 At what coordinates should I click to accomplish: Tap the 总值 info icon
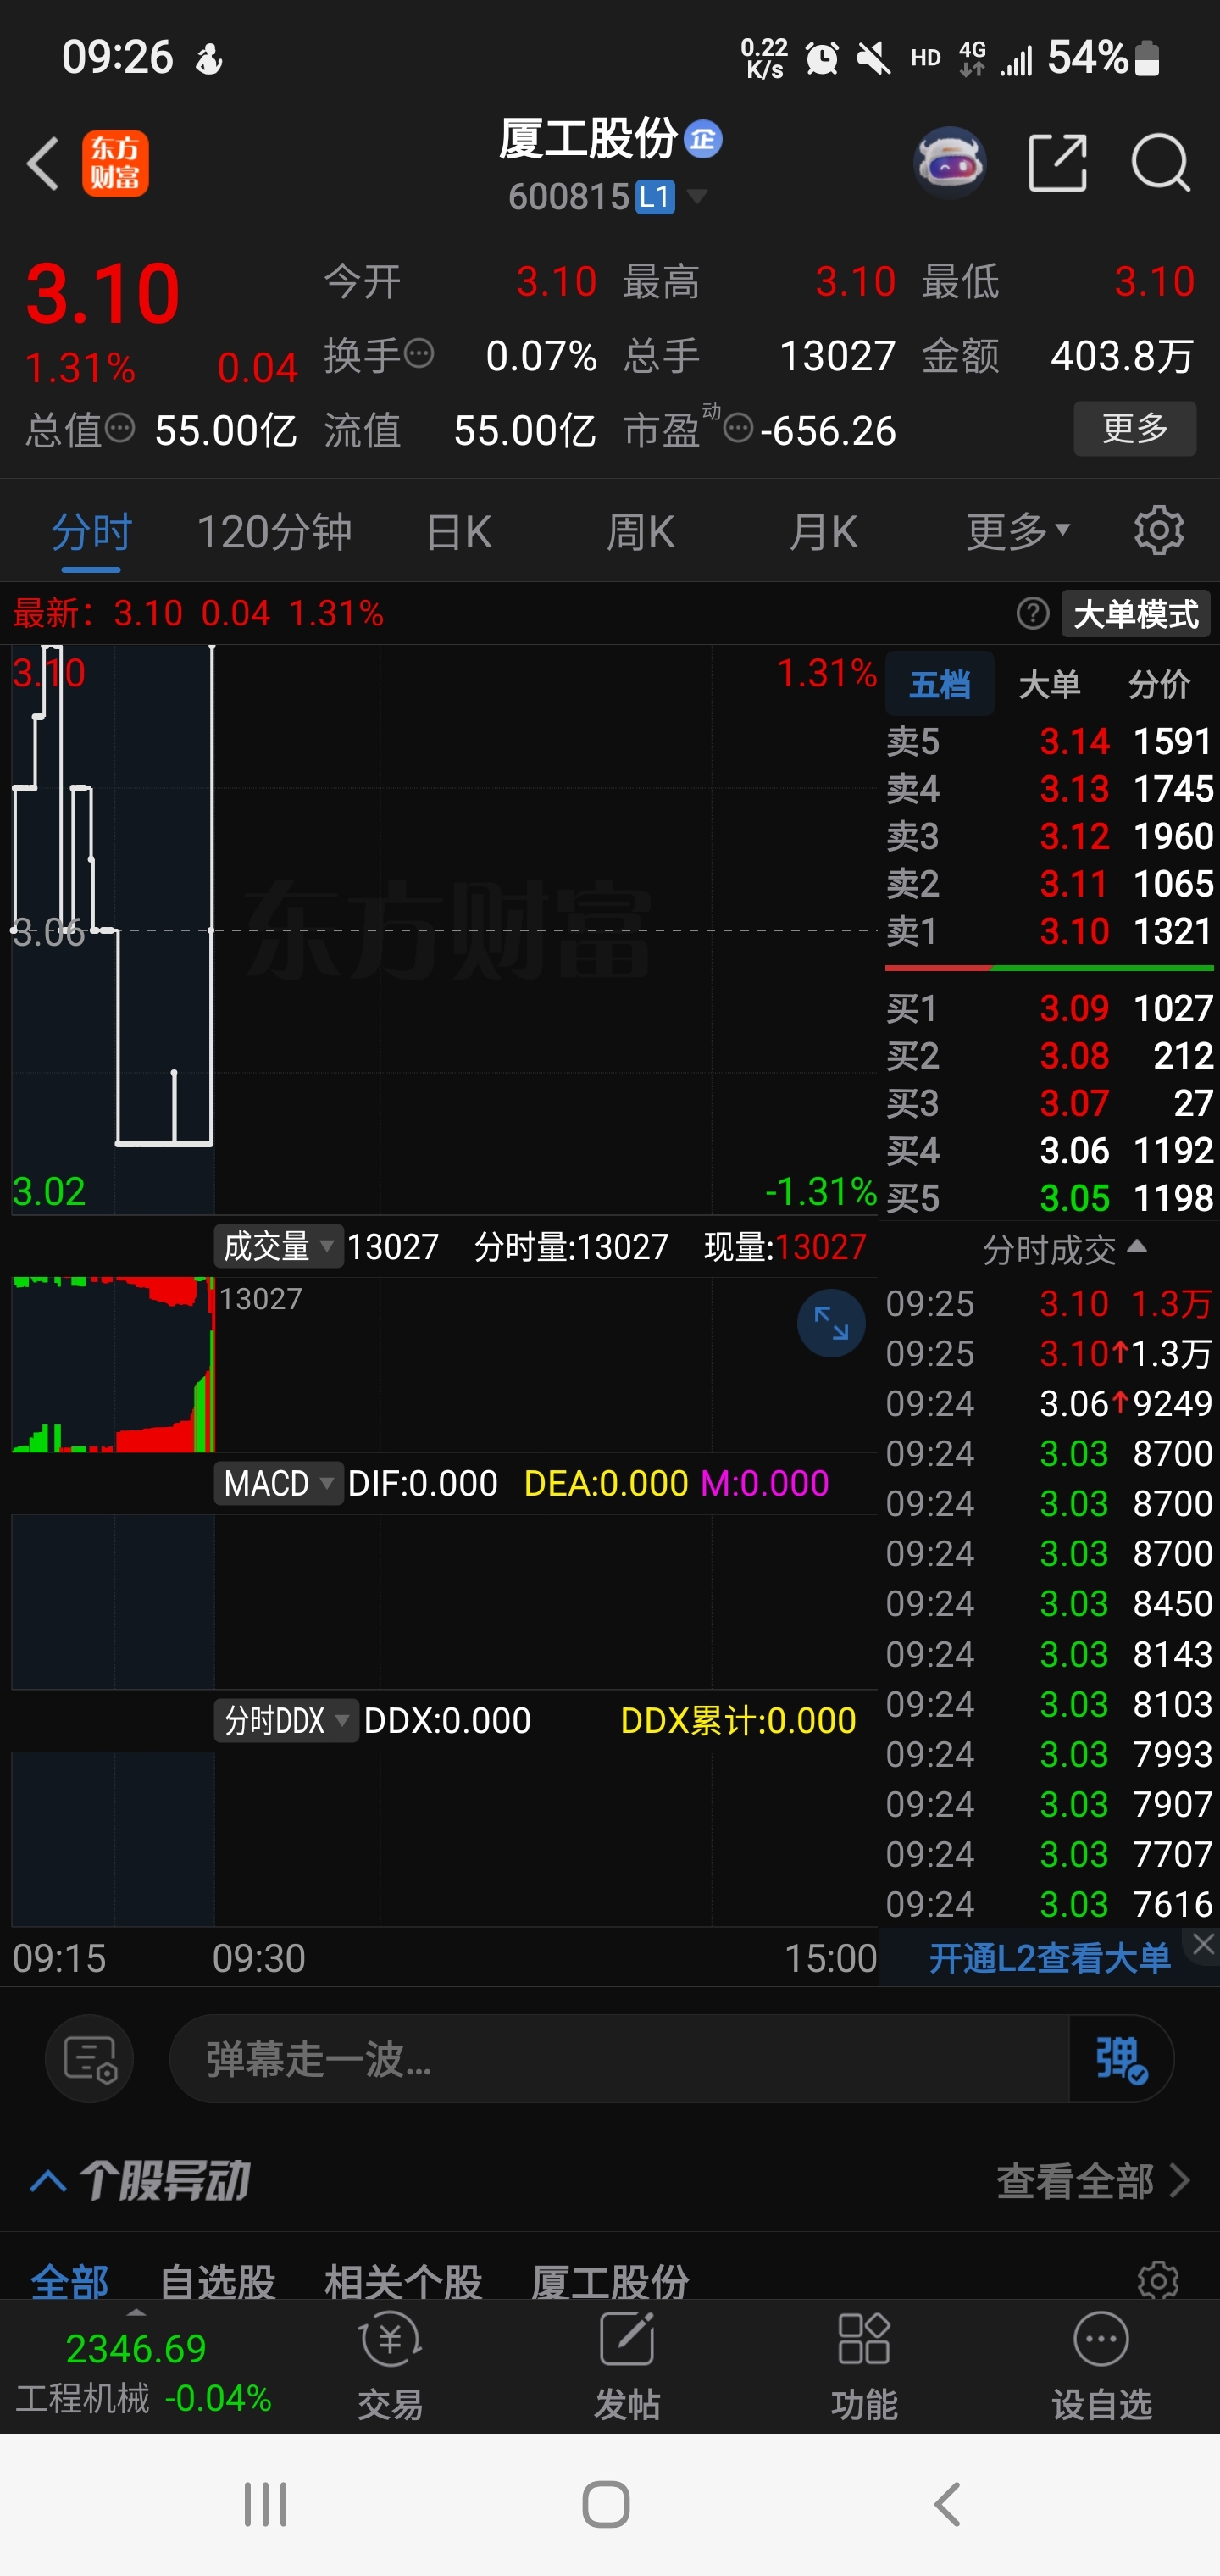point(120,429)
